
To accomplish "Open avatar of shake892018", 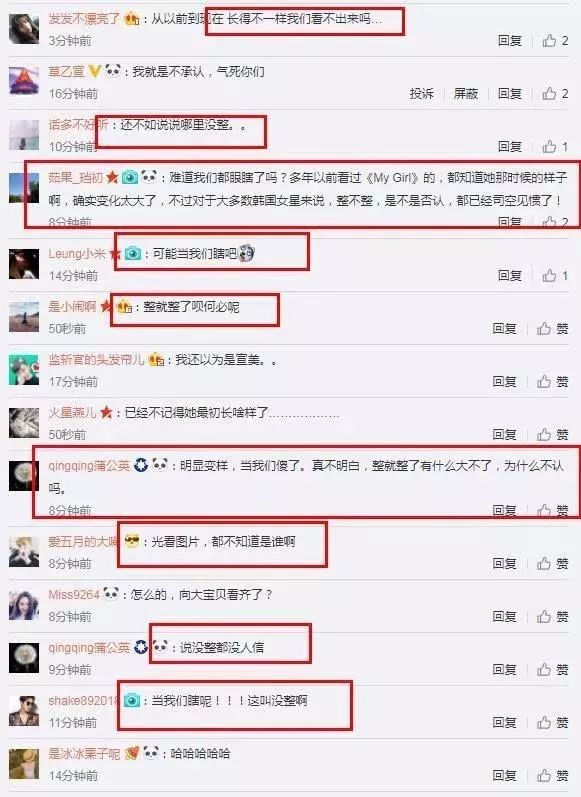I will click(x=24, y=711).
